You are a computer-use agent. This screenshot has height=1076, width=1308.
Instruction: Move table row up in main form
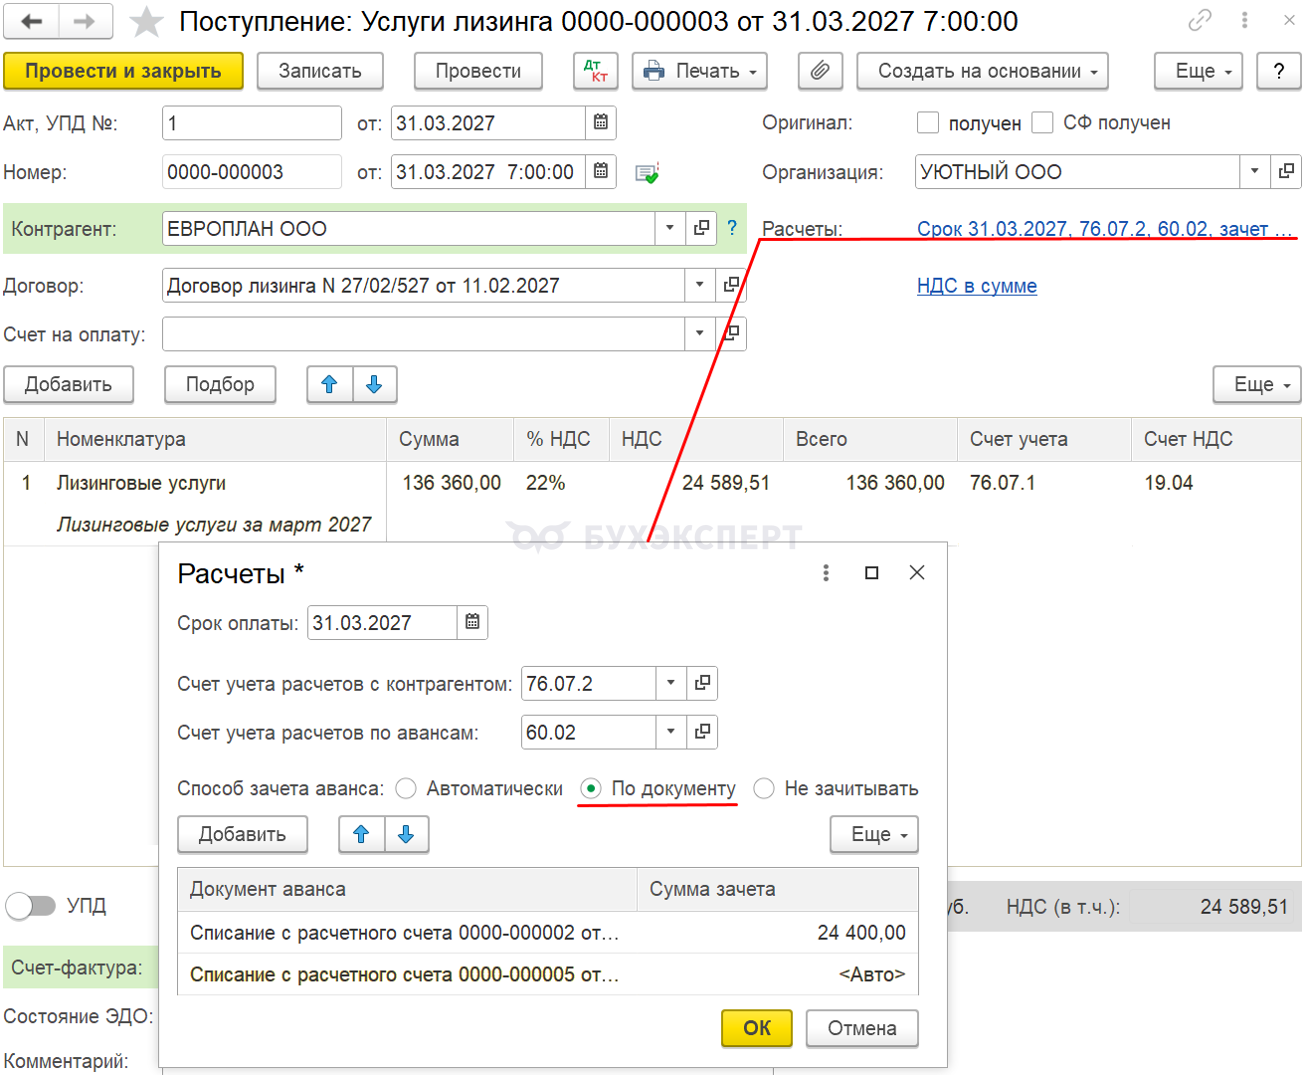(x=329, y=384)
